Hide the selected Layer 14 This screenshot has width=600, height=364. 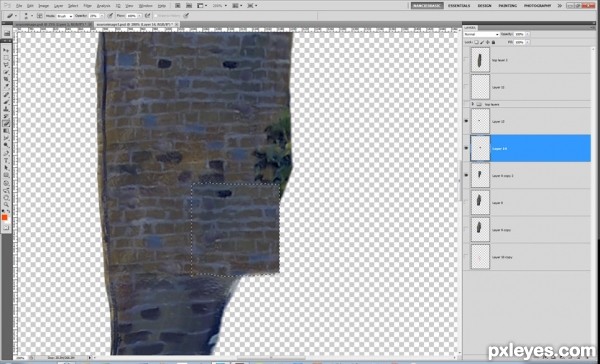[x=466, y=148]
